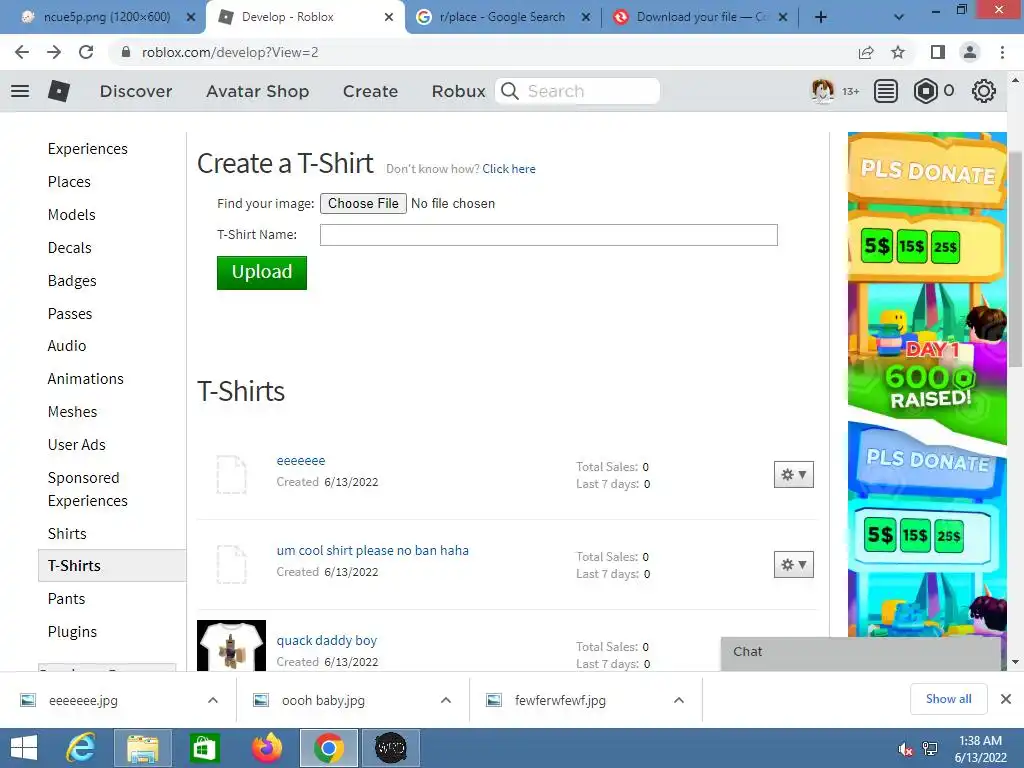Open the Windows Start menu
The image size is (1024, 768).
tap(24, 748)
